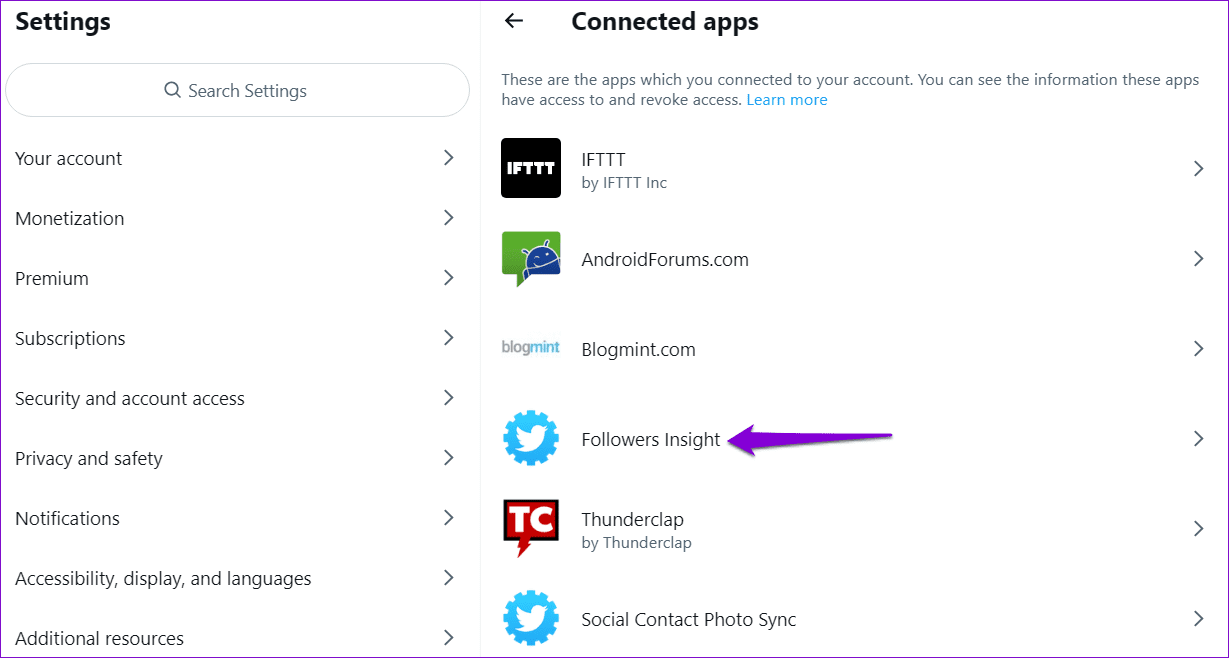Click the Social Contact Photo Sync icon

(x=531, y=618)
